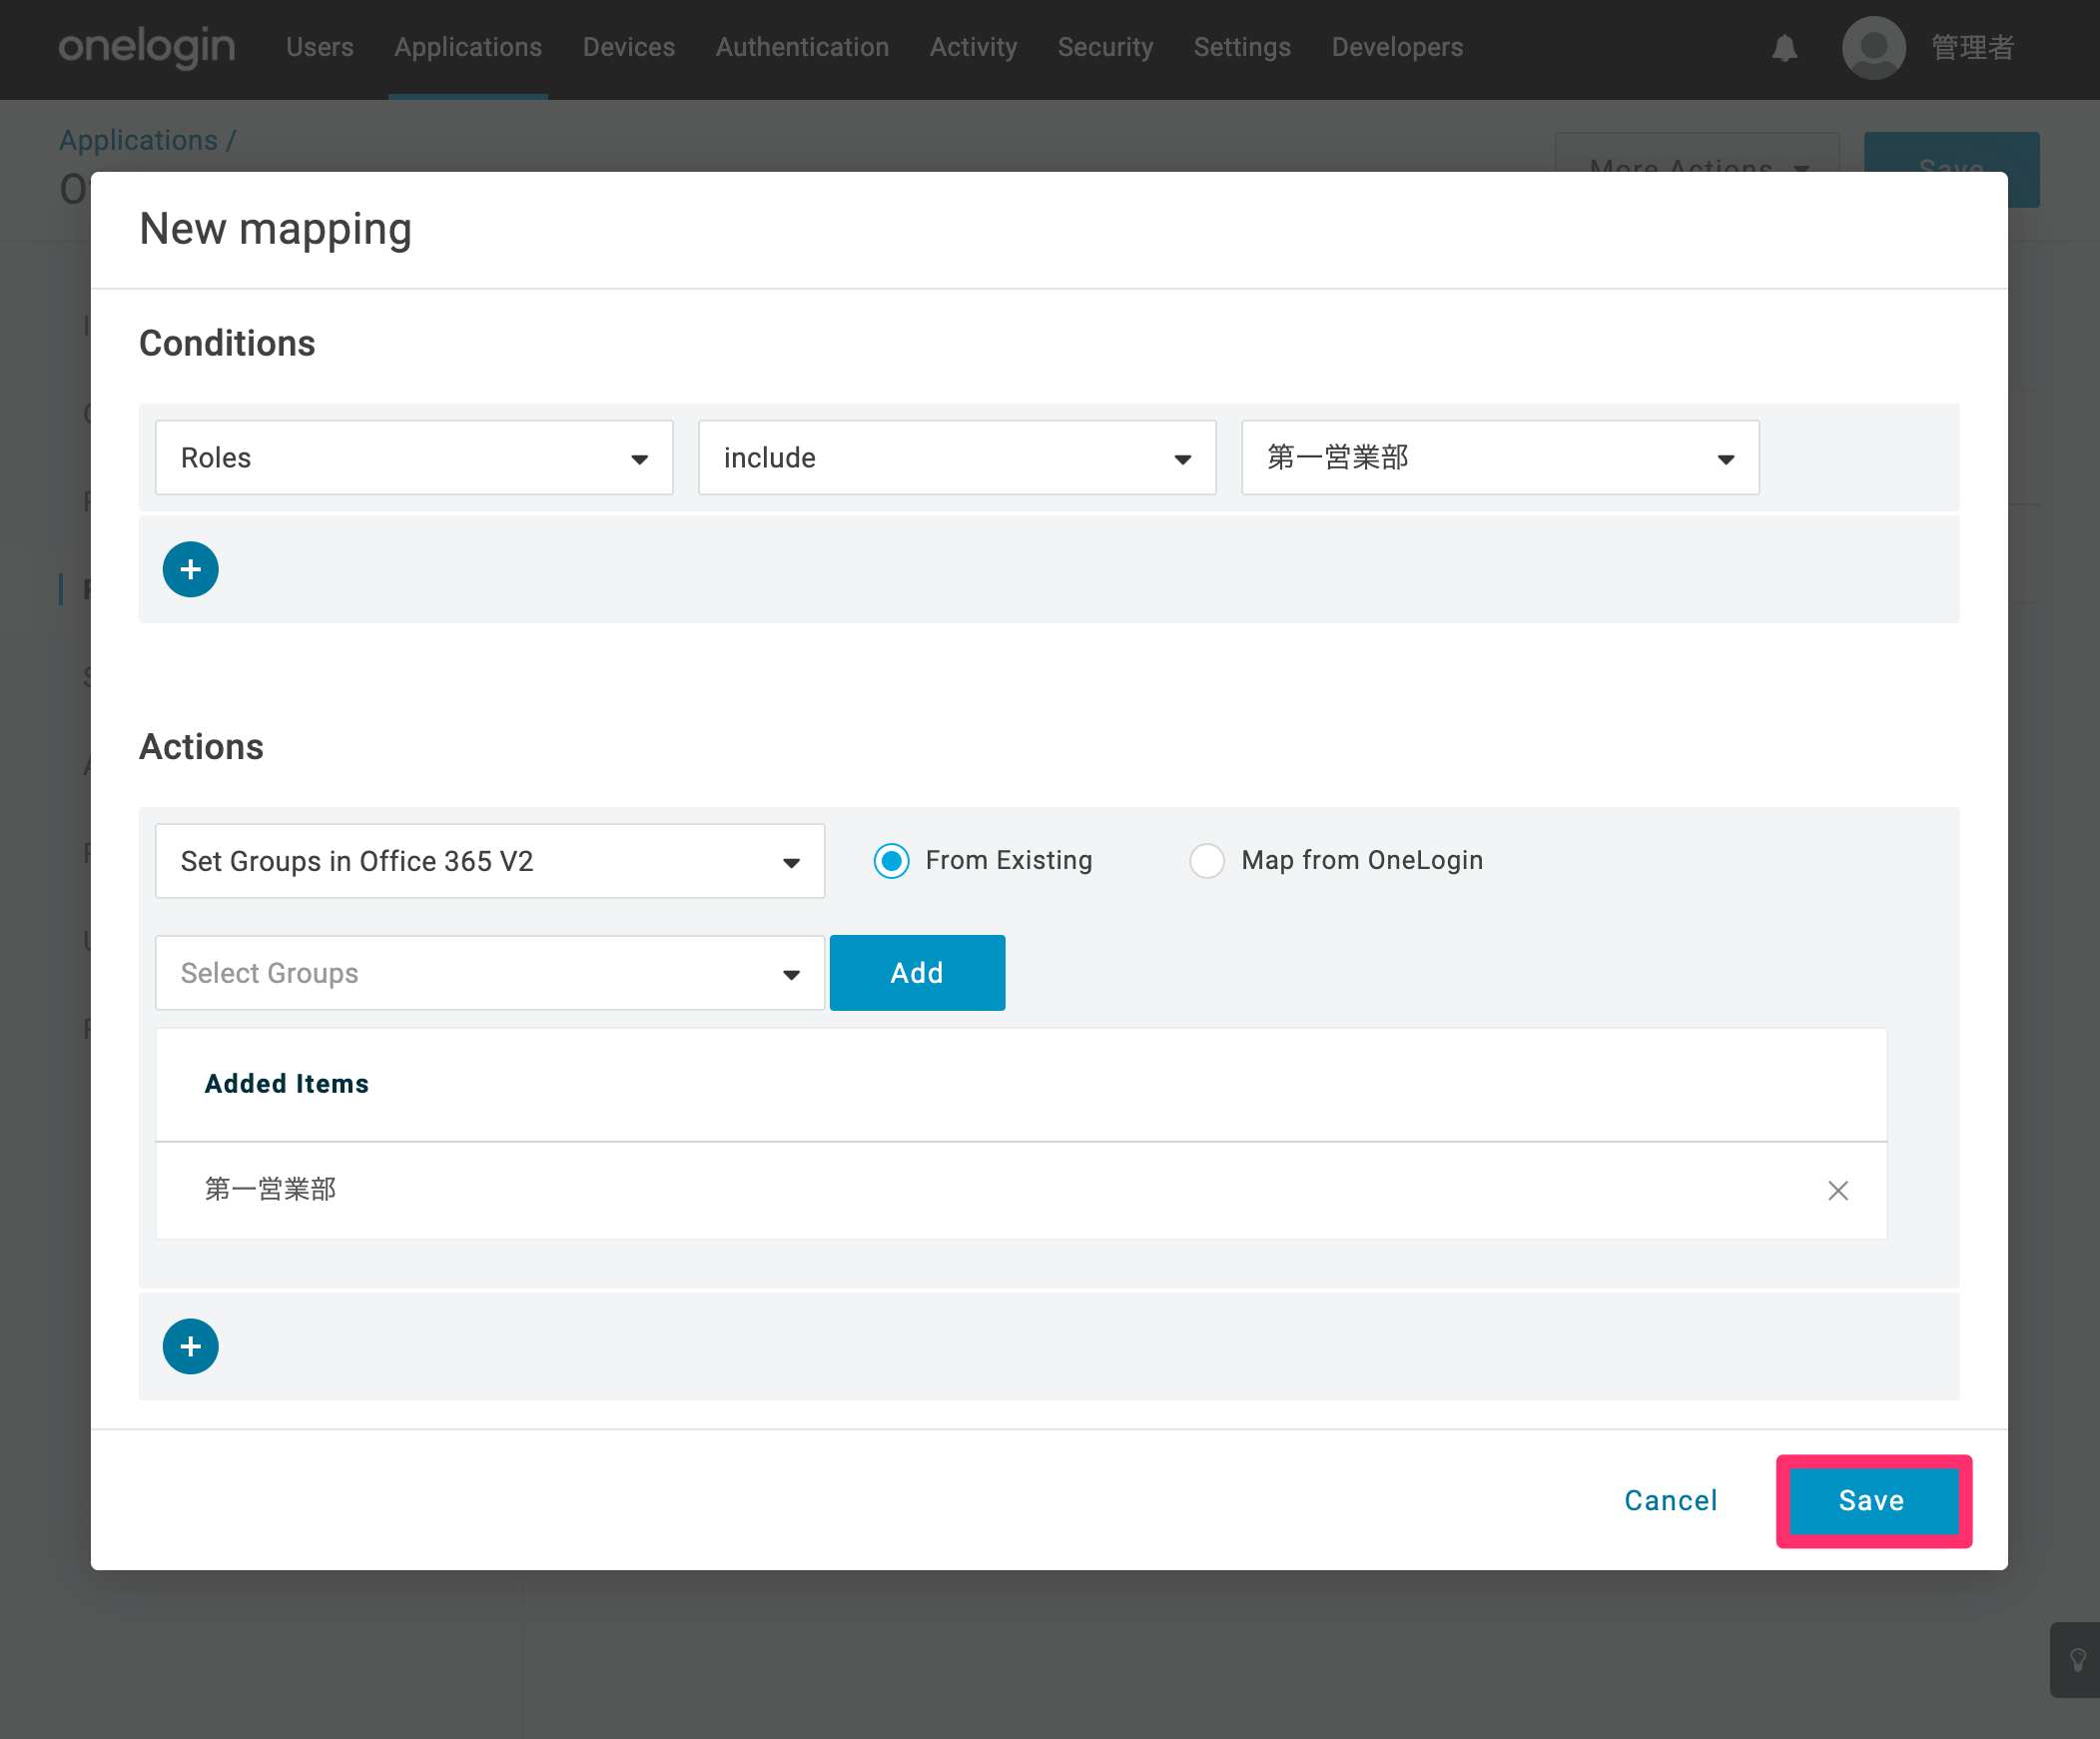Viewport: 2100px width, 1739px height.
Task: Open the 第一営業部 role value dropdown
Action: tap(1500, 458)
